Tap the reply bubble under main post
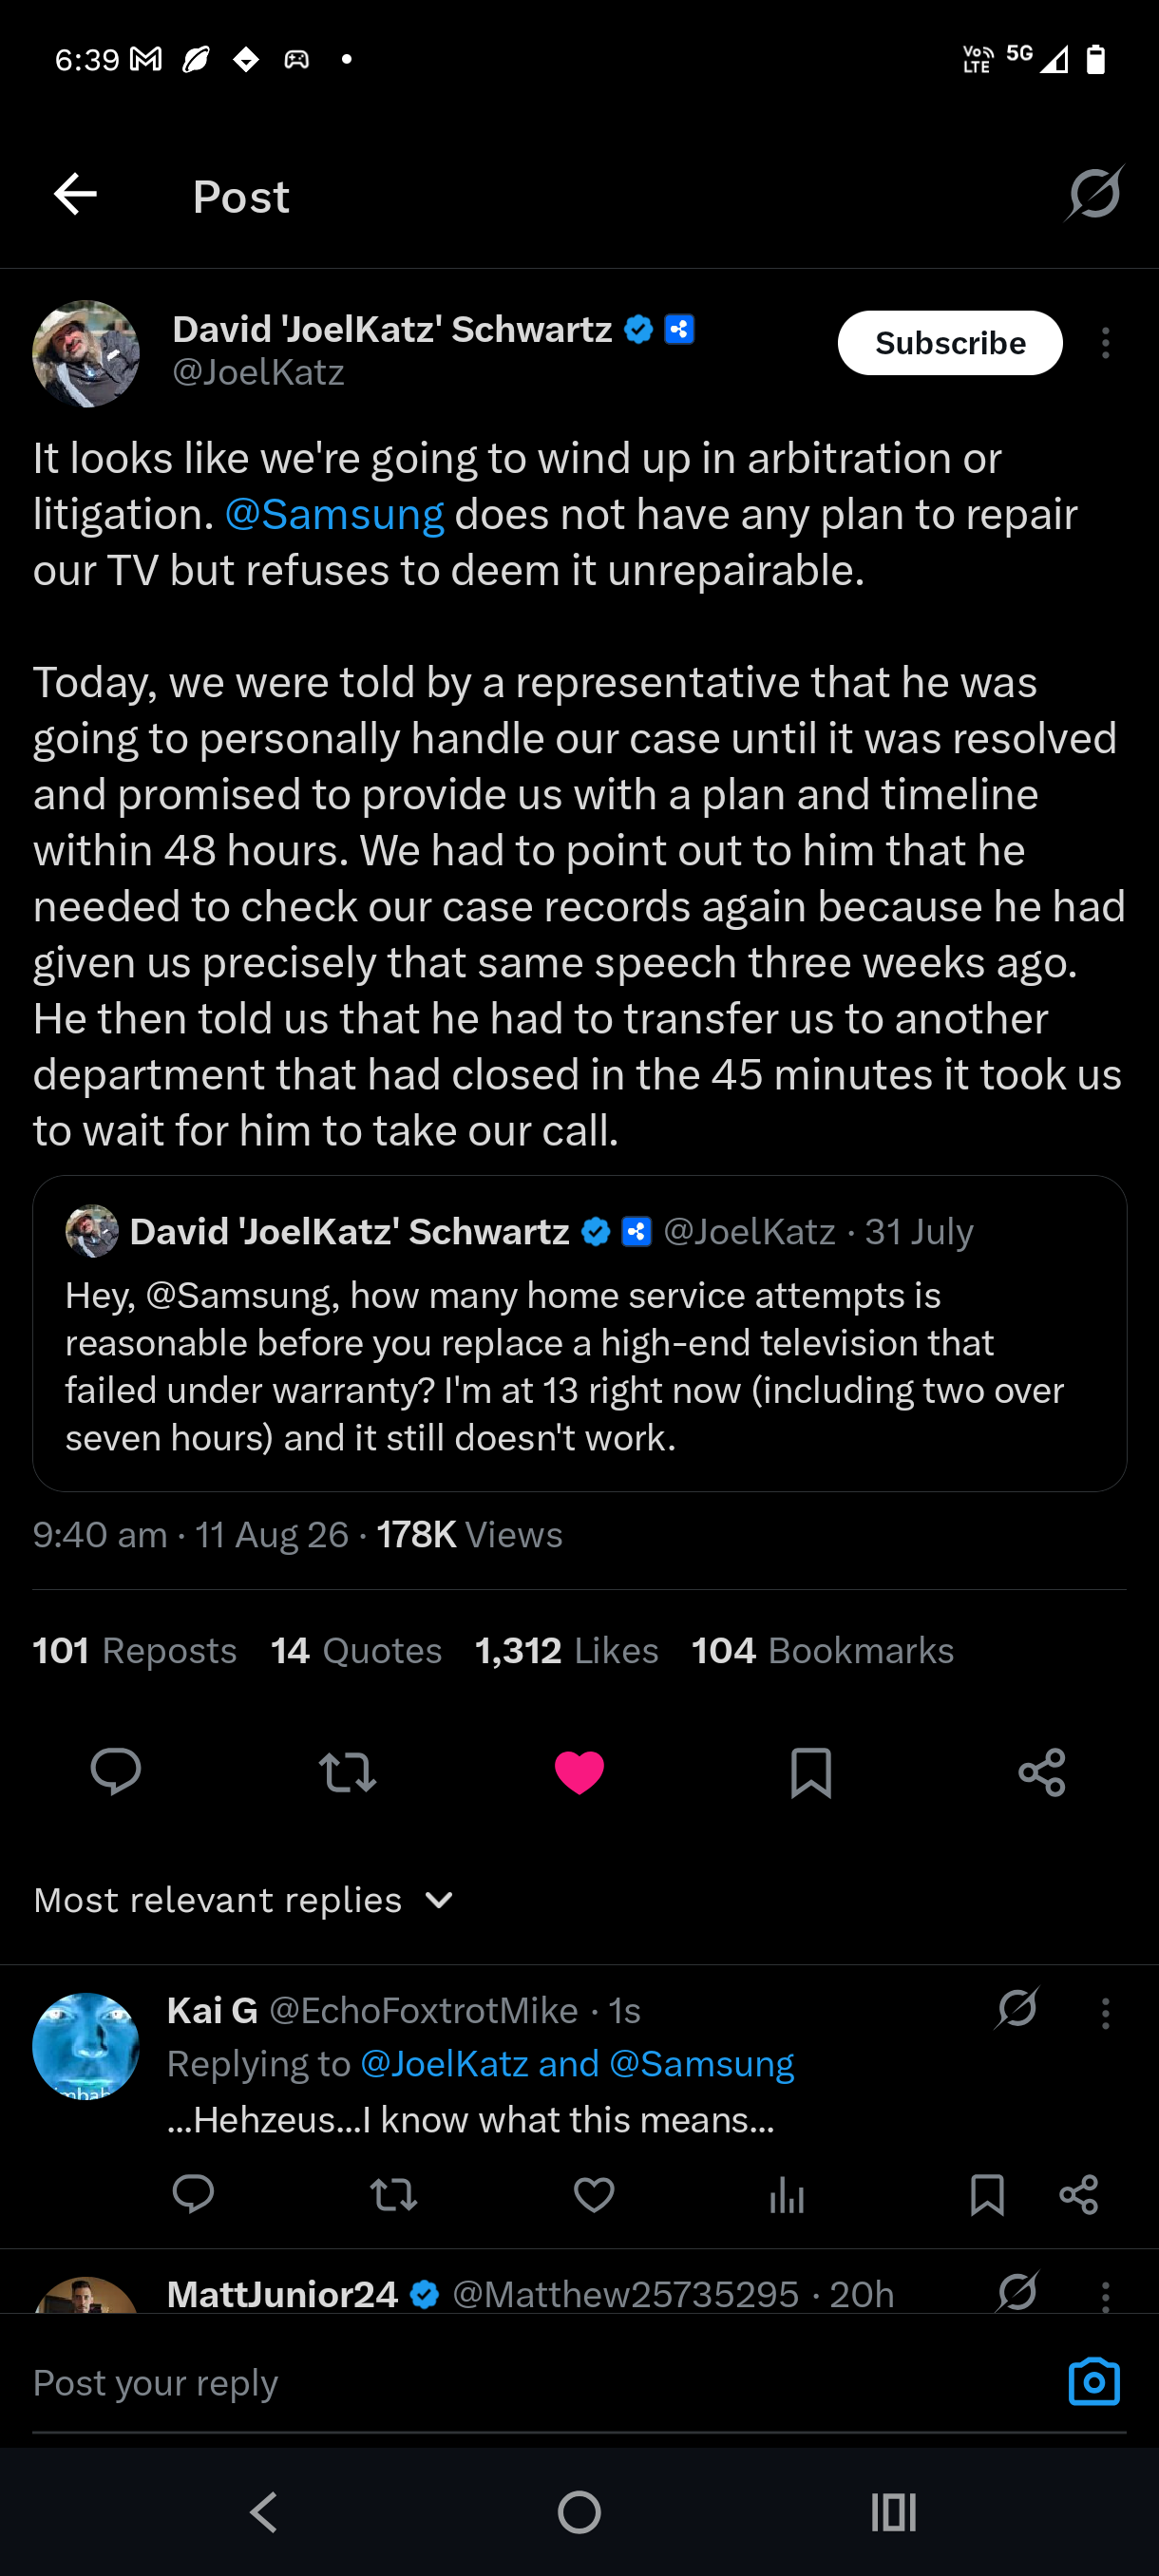This screenshot has height=2576, width=1159. [x=116, y=1772]
